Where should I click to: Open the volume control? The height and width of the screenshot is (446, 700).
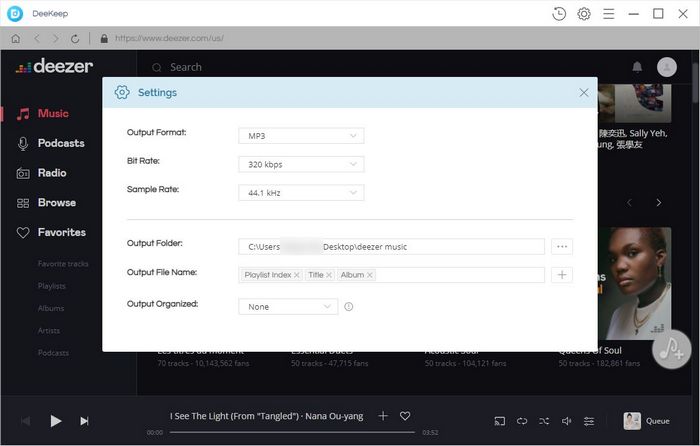(x=567, y=421)
